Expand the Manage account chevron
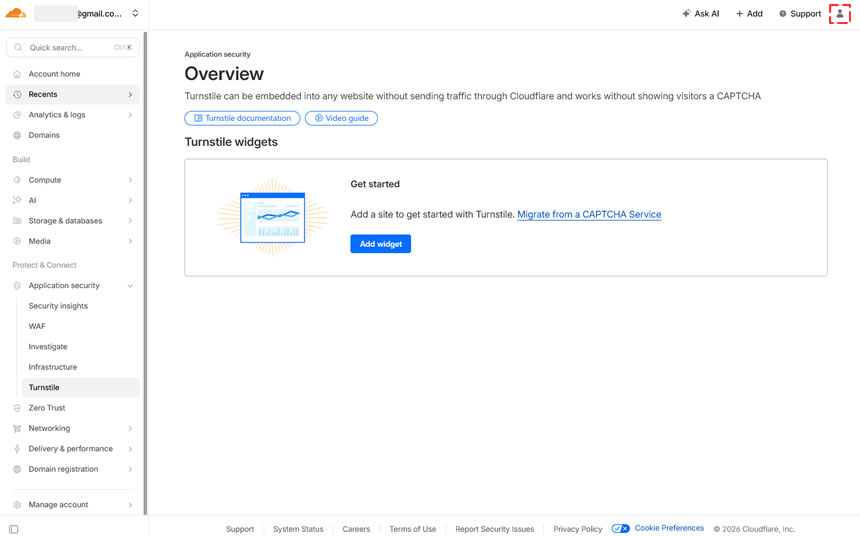The height and width of the screenshot is (536, 860). pyautogui.click(x=131, y=505)
